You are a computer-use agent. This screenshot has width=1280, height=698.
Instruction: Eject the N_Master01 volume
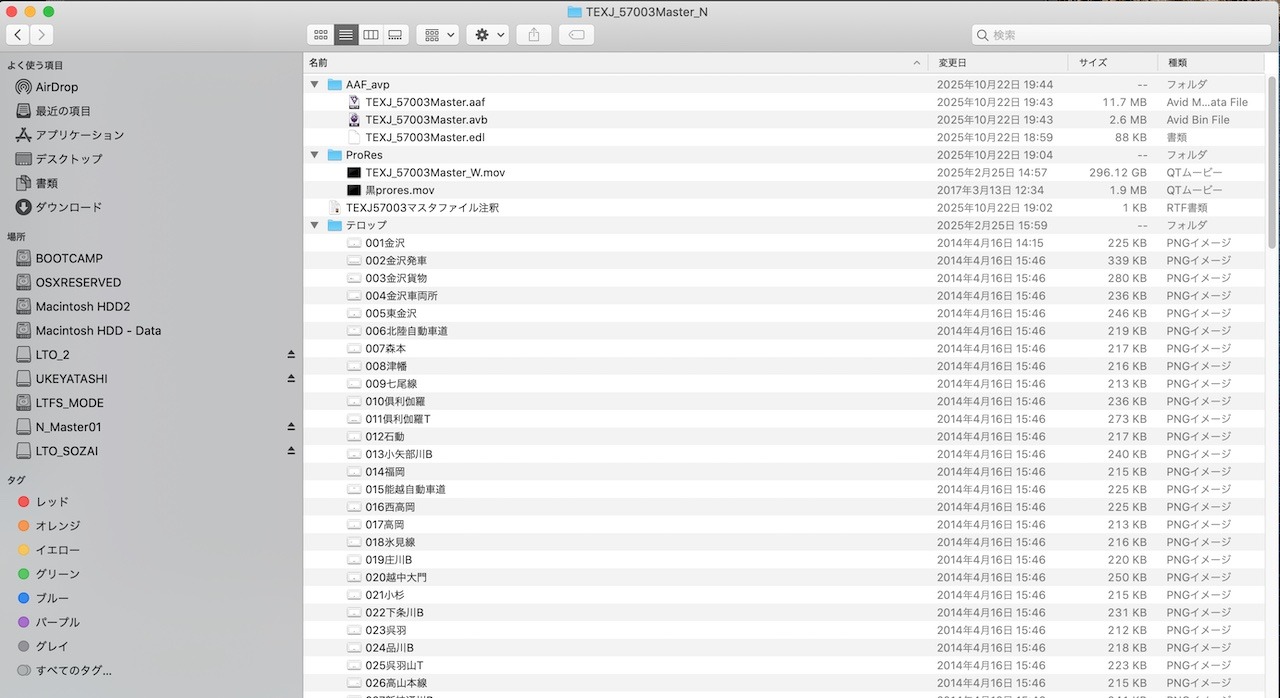click(x=291, y=427)
